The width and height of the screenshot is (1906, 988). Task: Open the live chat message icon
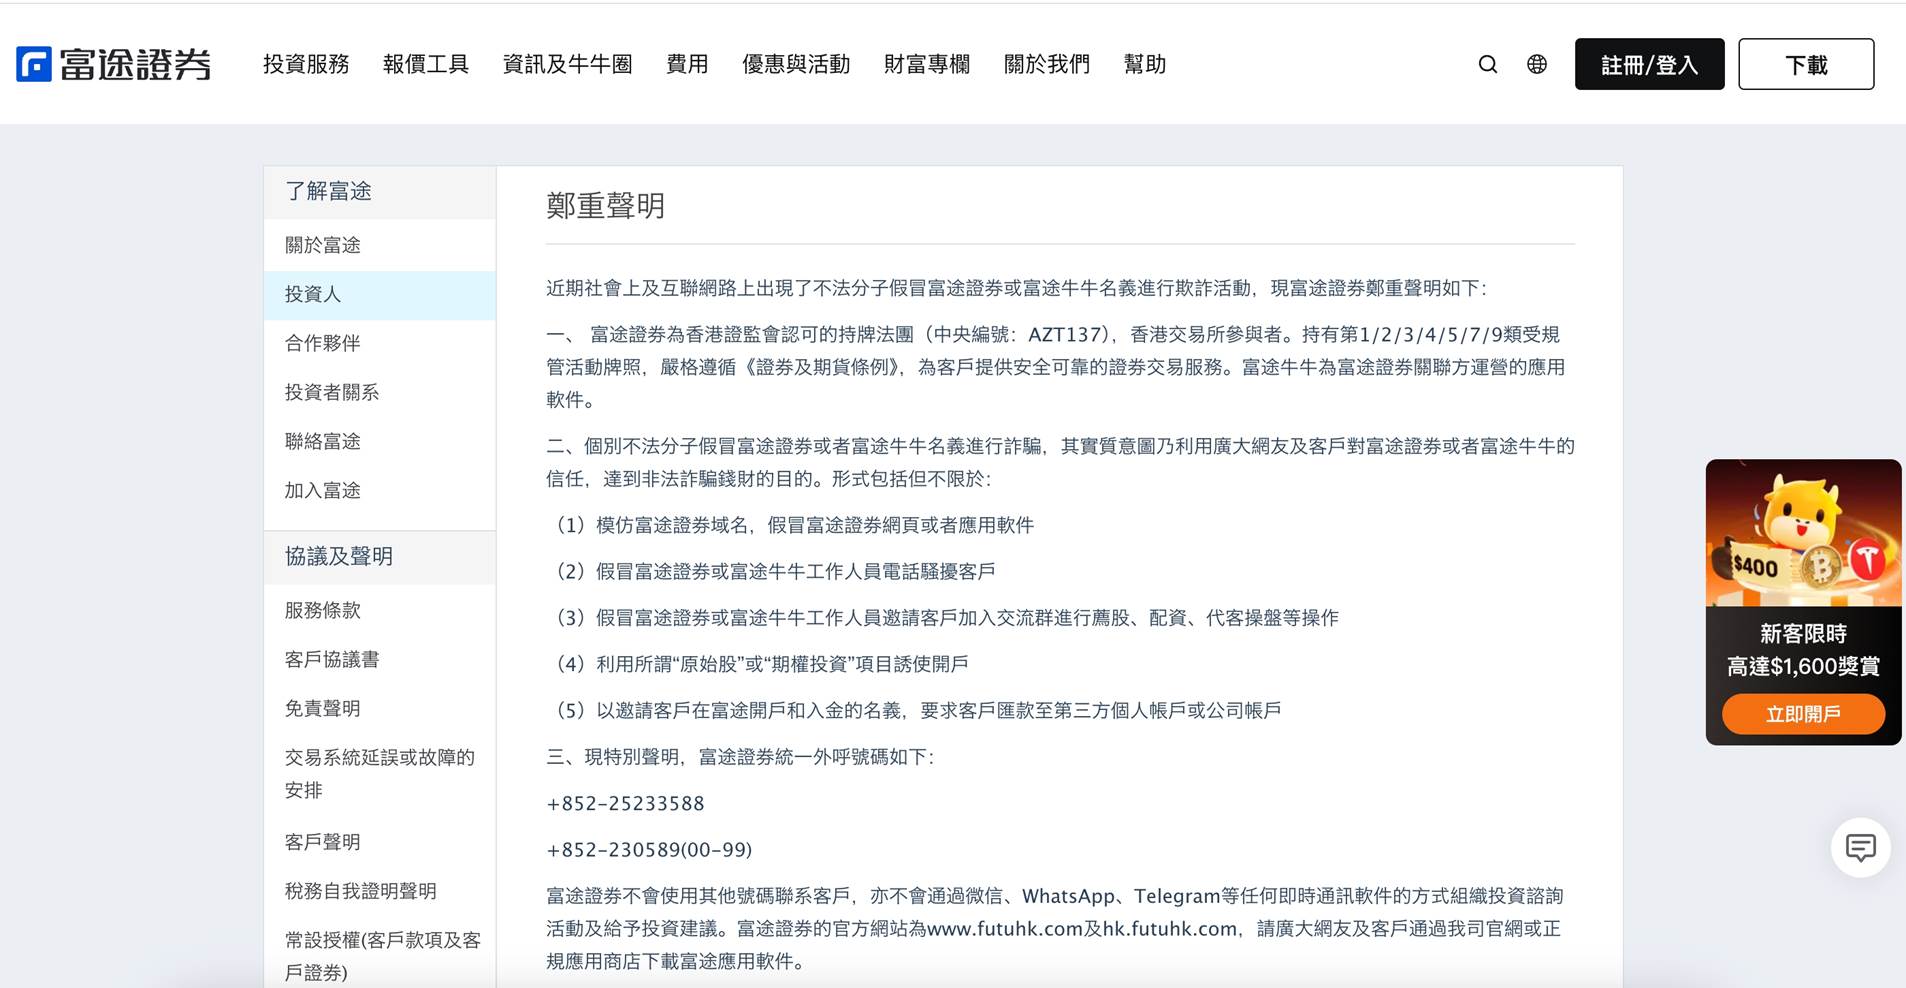(x=1860, y=848)
